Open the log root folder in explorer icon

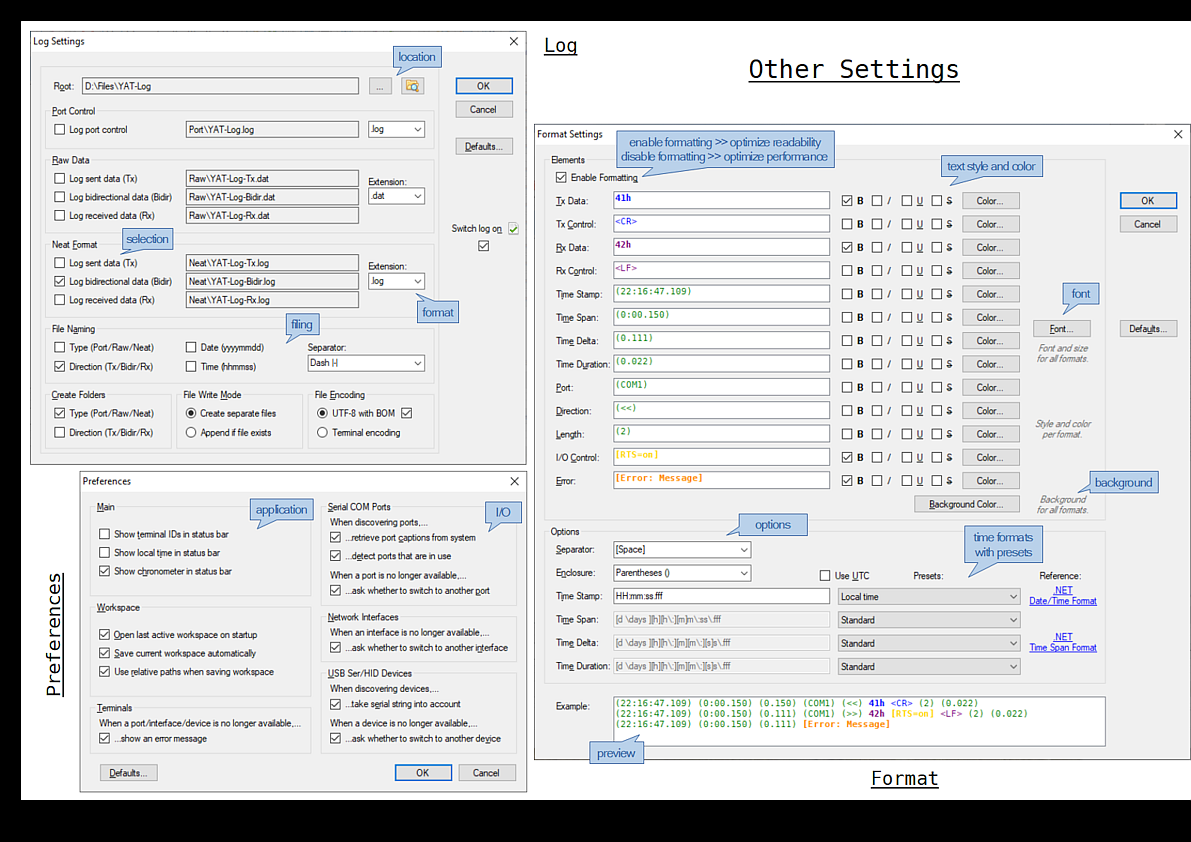[413, 86]
